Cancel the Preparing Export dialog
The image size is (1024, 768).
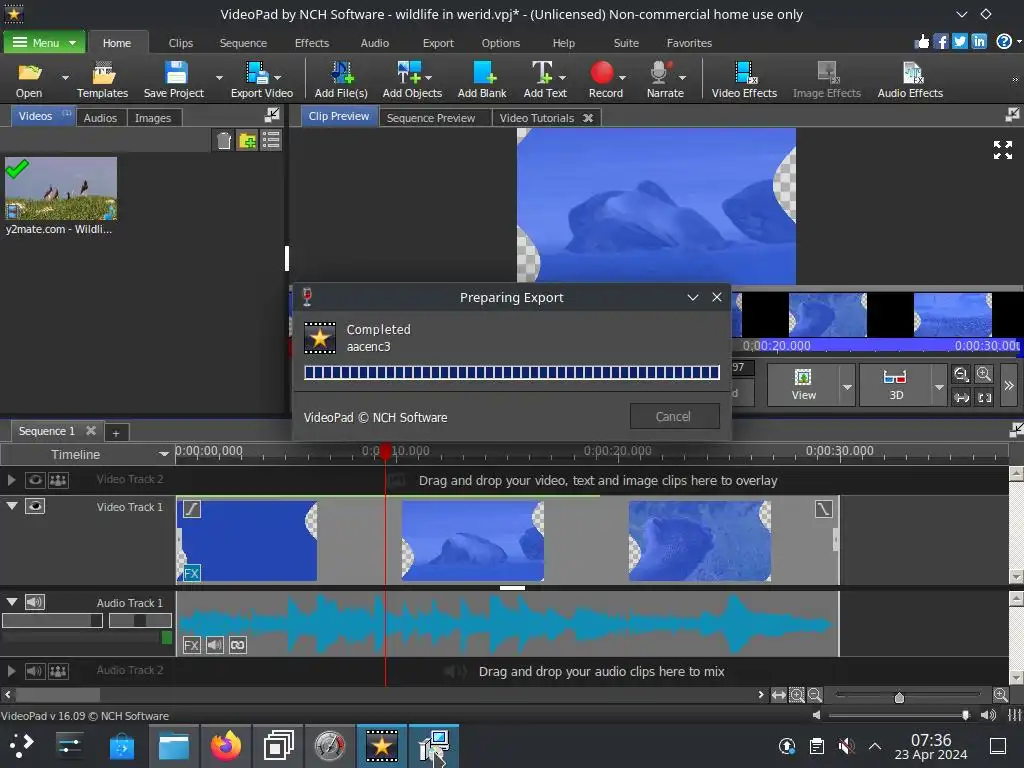pos(674,416)
